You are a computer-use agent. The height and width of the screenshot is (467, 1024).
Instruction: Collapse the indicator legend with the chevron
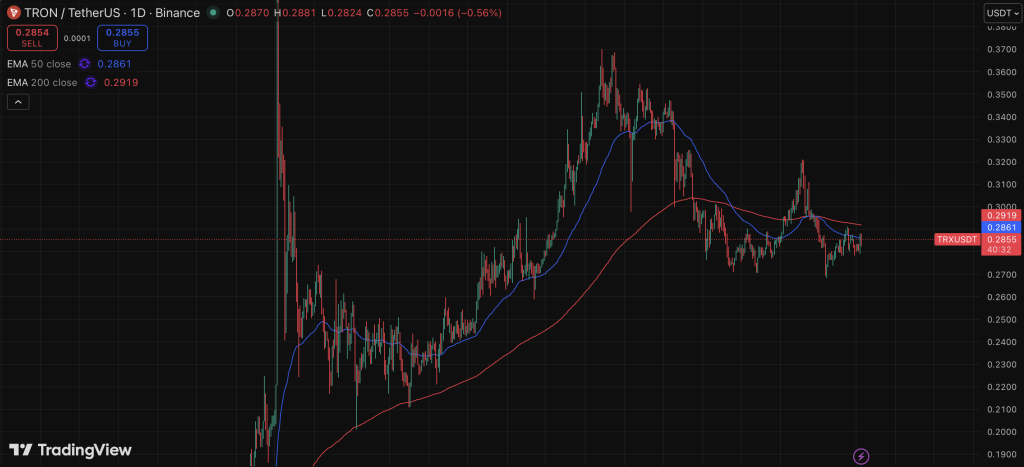click(17, 101)
